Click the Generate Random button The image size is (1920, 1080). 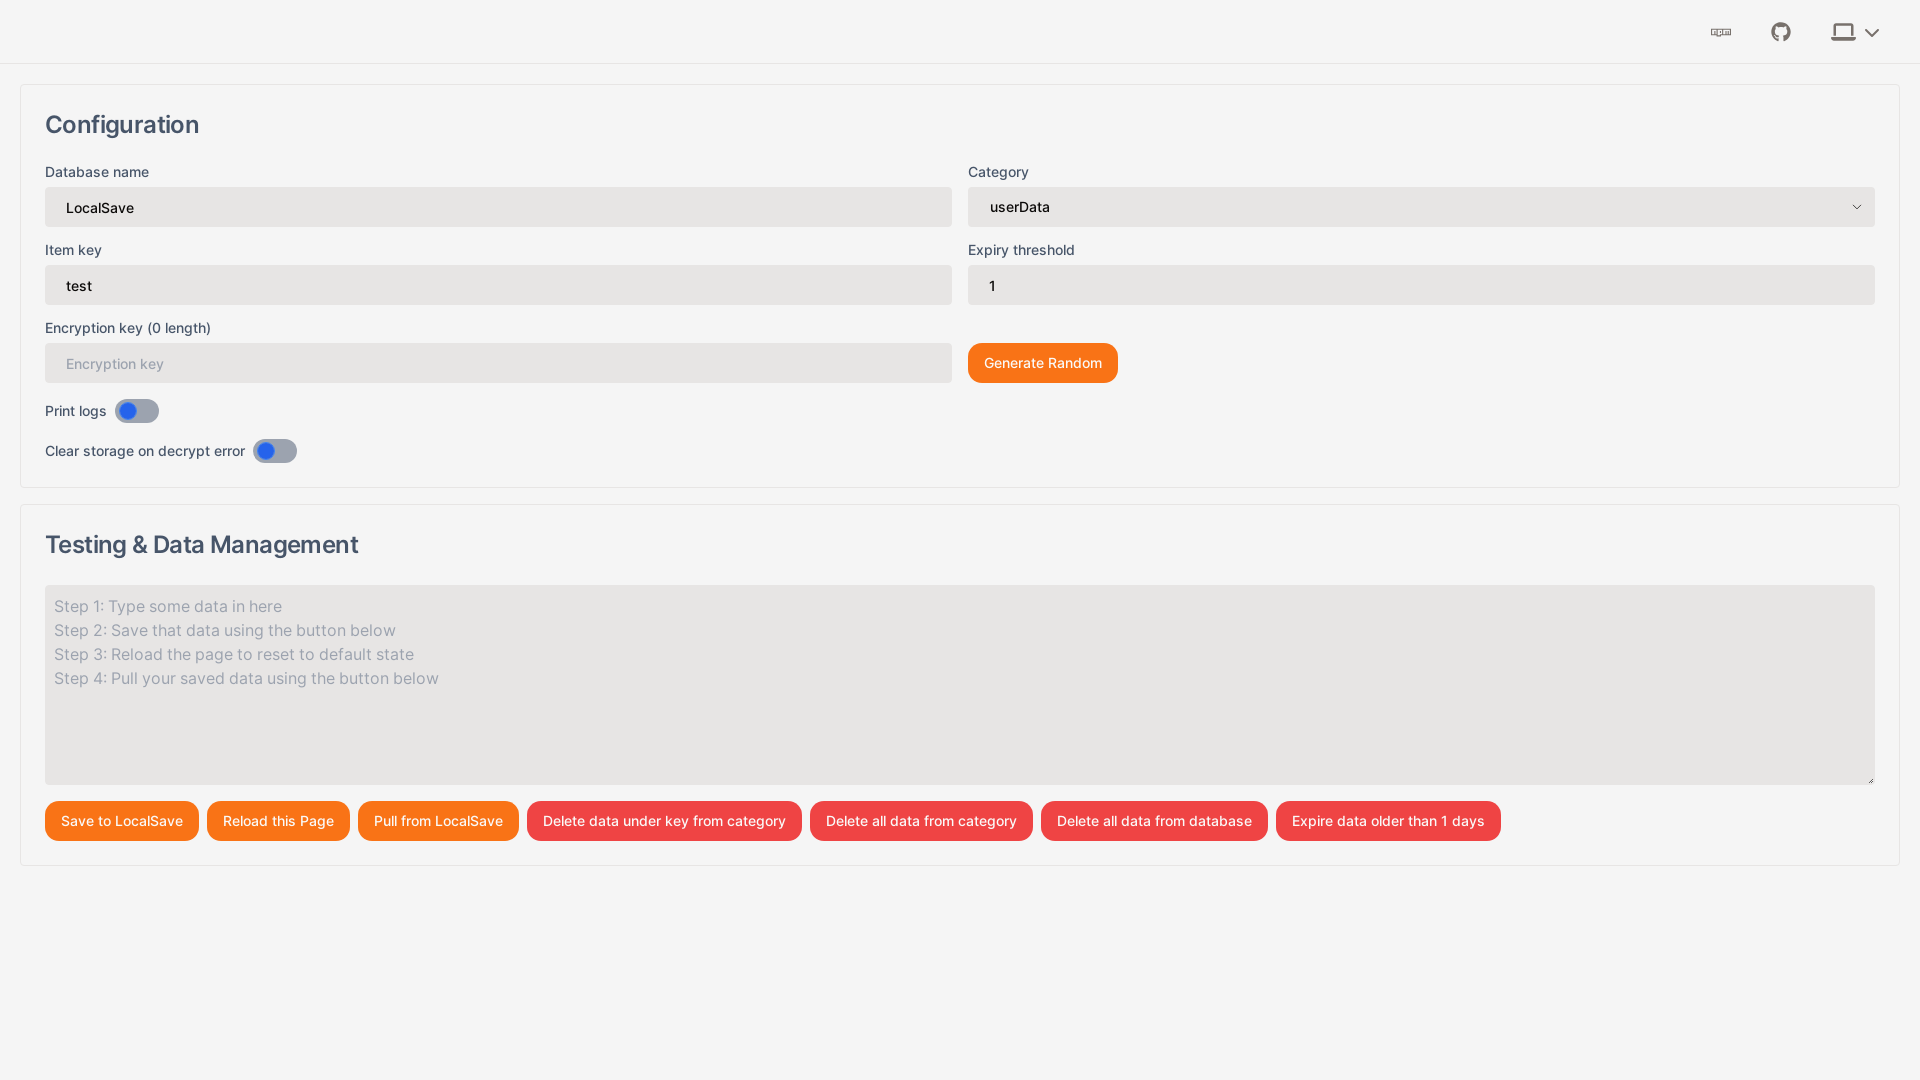[1043, 363]
